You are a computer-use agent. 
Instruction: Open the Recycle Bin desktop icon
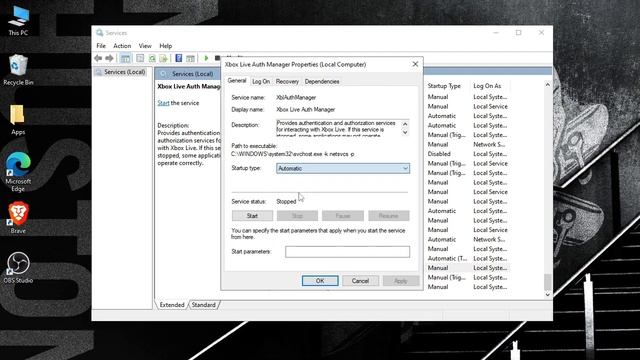pyautogui.click(x=18, y=70)
